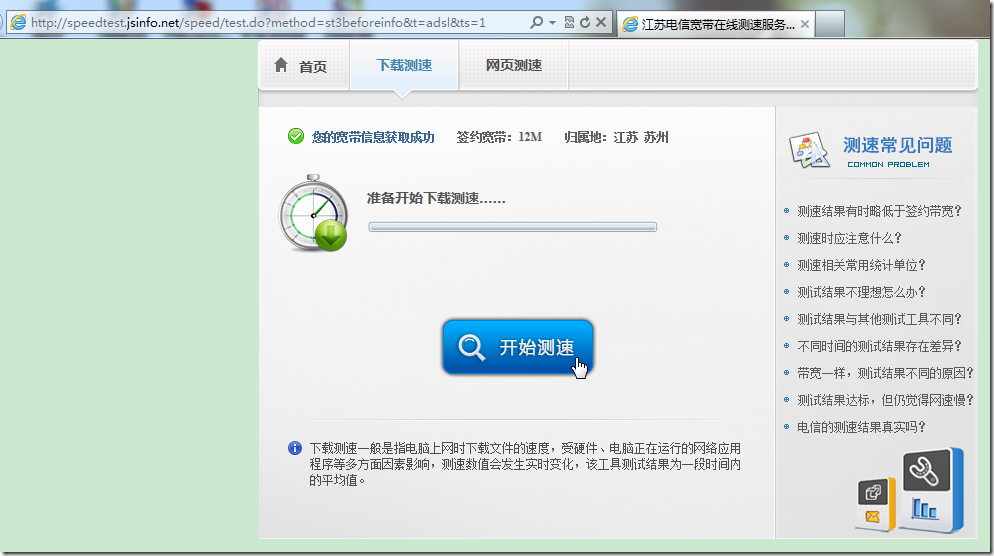Click the wrench tools icon at bottom right
This screenshot has width=994, height=556.
(x=926, y=470)
